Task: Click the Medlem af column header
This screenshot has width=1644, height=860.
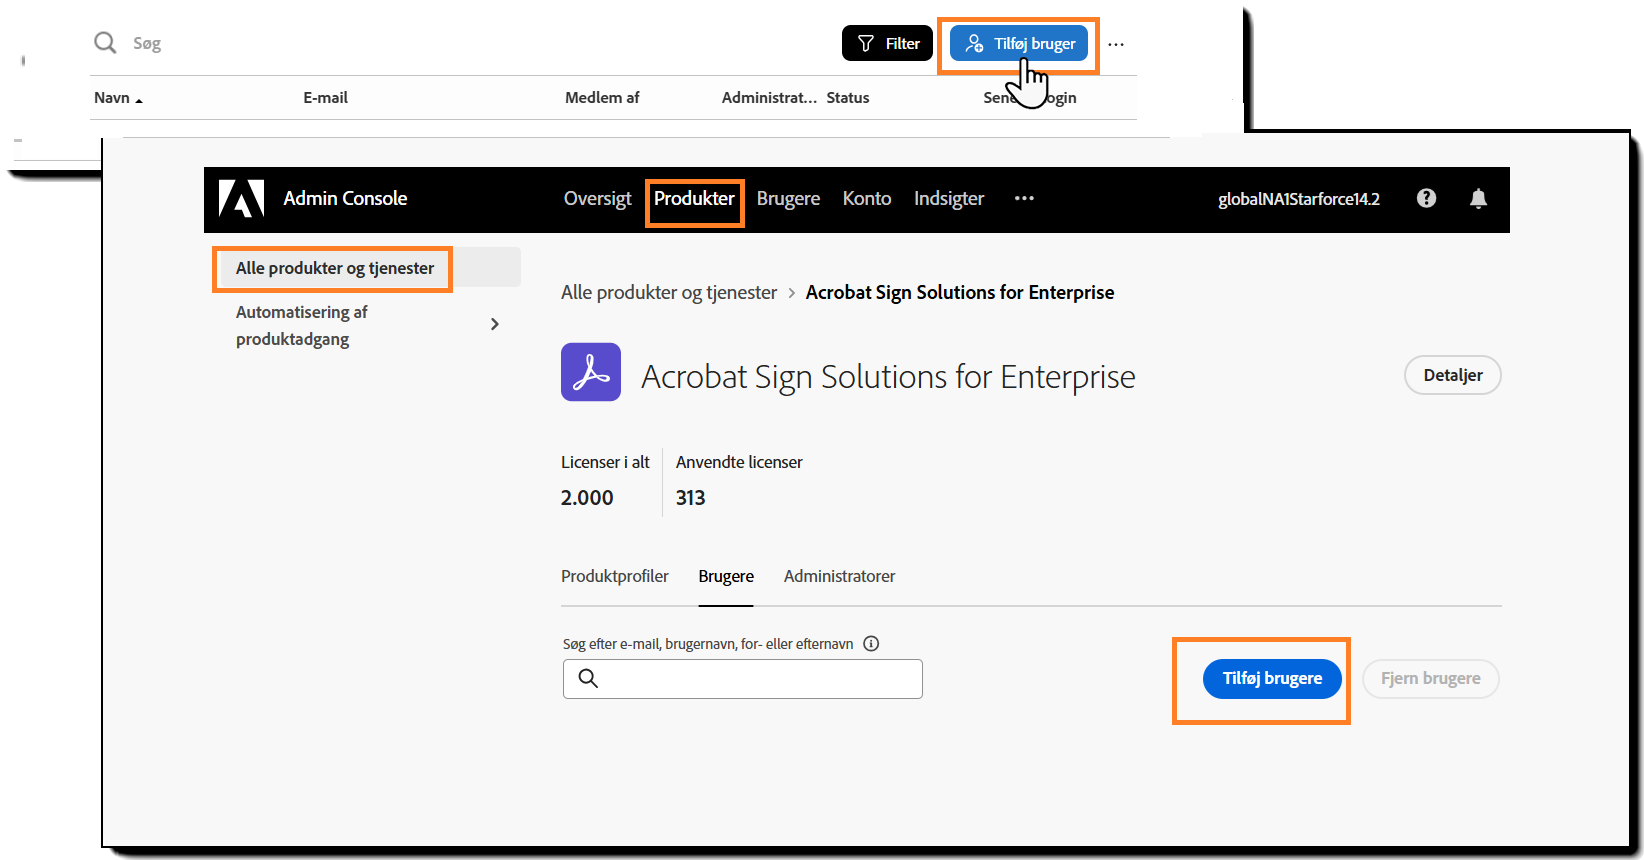Action: click(602, 97)
